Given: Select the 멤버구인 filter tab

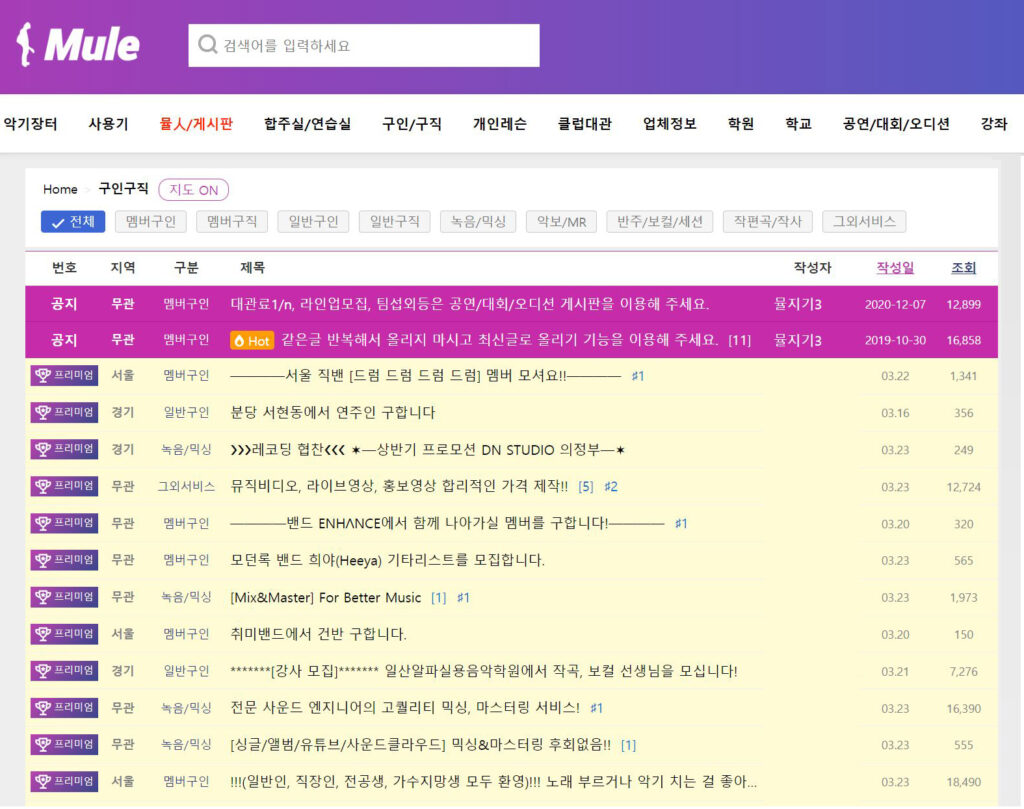Looking at the screenshot, I should [x=151, y=221].
